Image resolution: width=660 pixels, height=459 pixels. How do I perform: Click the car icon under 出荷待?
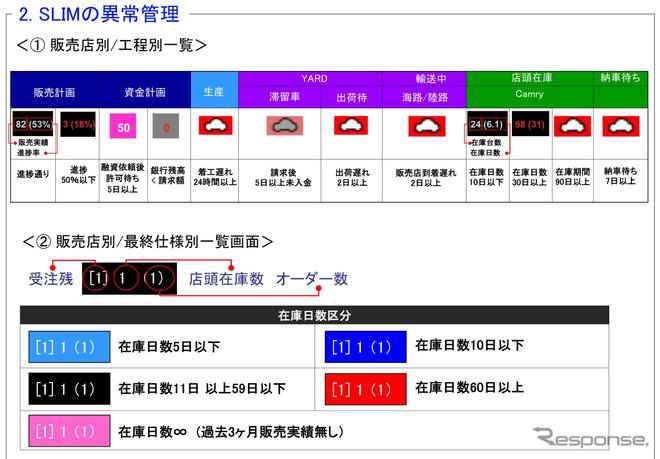351,125
